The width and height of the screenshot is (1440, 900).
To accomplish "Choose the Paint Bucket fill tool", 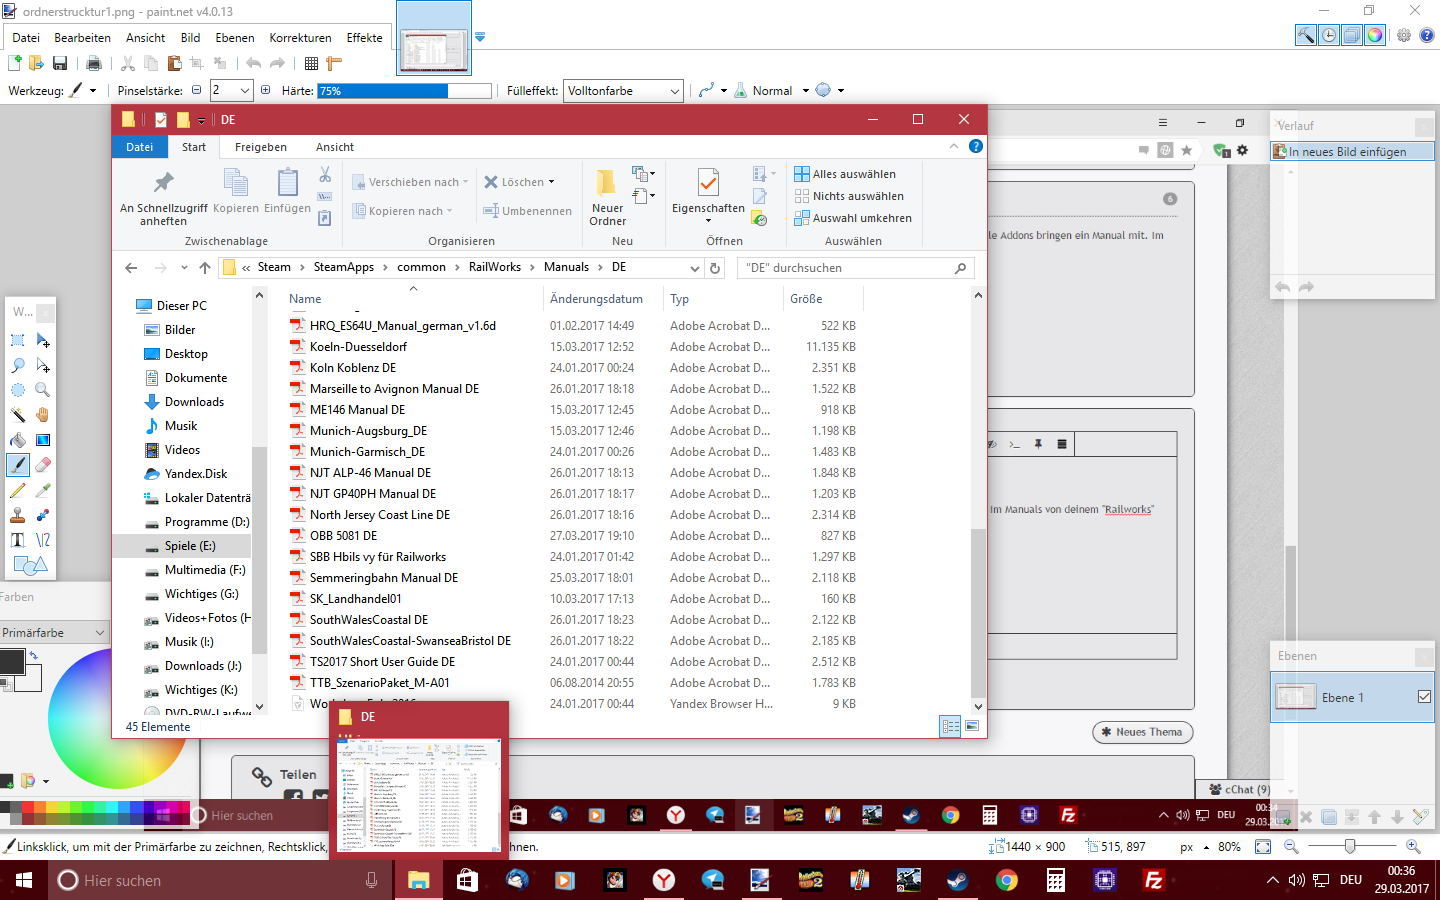I will click(x=18, y=440).
